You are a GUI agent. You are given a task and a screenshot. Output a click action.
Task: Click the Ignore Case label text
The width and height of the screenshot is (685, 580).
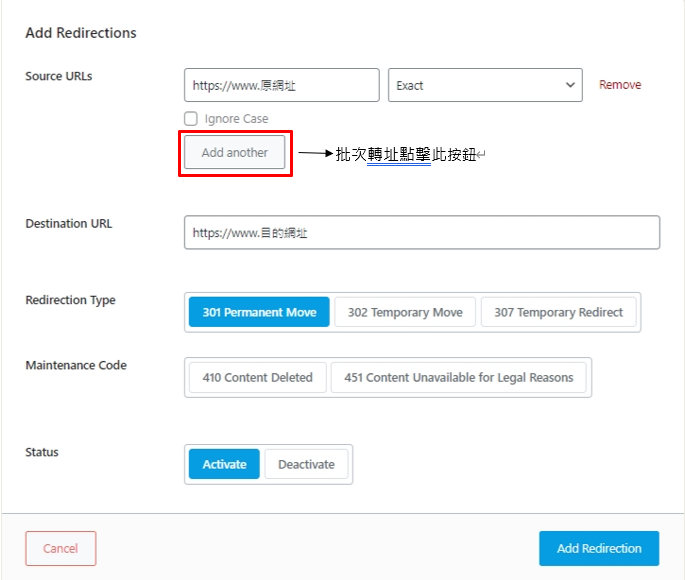coord(236,119)
